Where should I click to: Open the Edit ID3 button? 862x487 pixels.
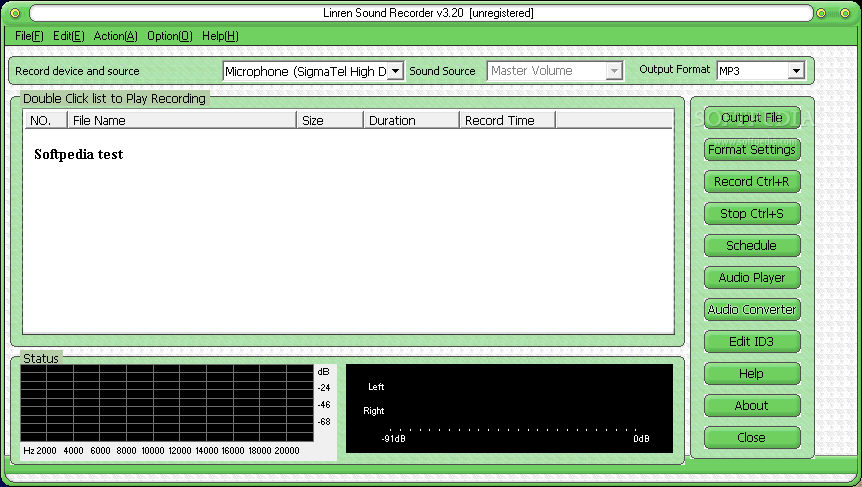pyautogui.click(x=752, y=341)
